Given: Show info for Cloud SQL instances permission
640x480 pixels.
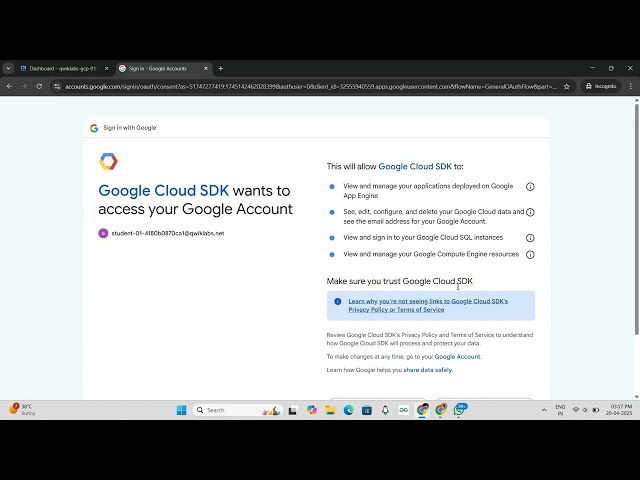Looking at the screenshot, I should 530,238.
